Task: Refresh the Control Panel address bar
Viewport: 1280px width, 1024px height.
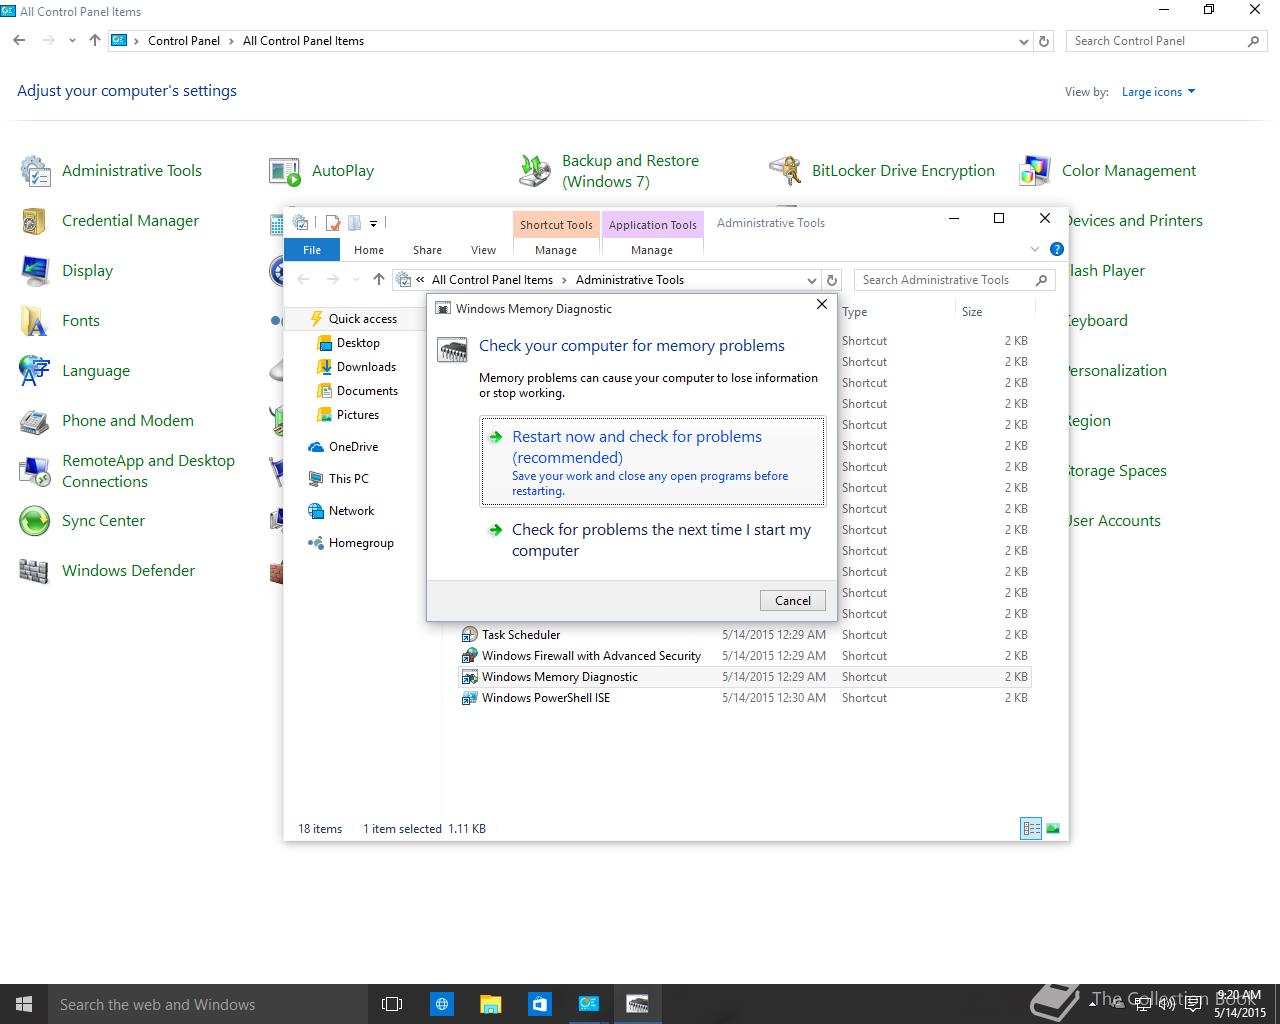Action: coord(1044,41)
